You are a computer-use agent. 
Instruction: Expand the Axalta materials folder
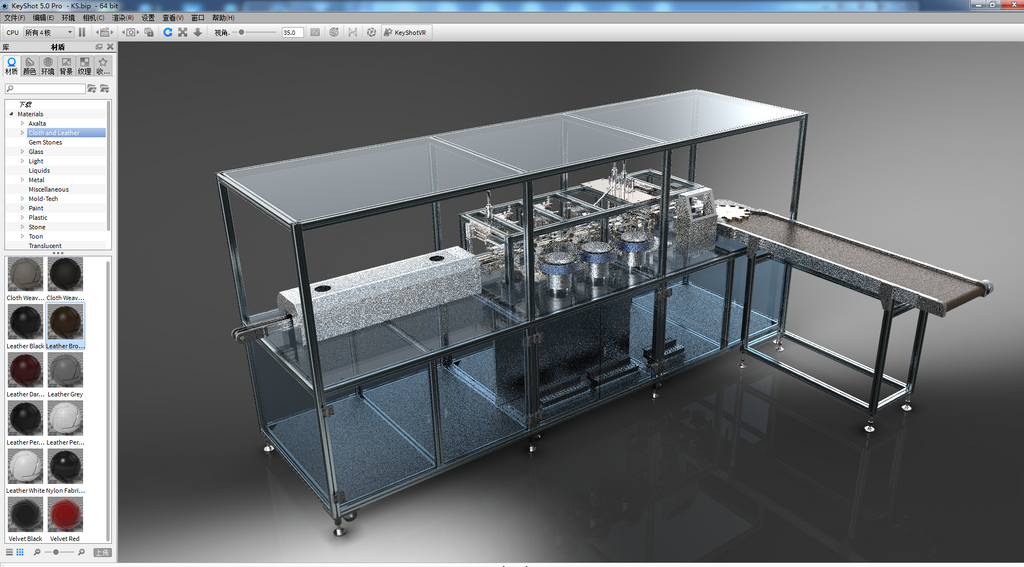coord(22,123)
